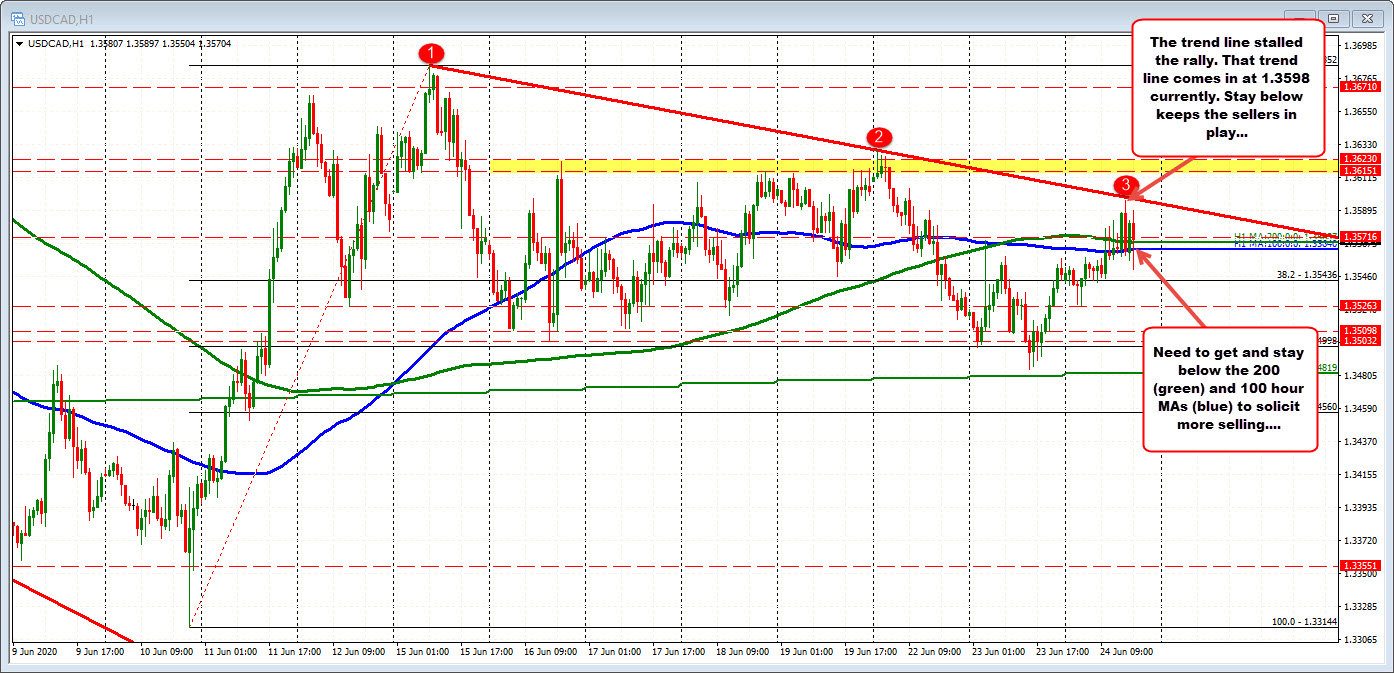Select the red 1.35716 current price tag
Screen dimensions: 1394x673
click(x=1359, y=237)
